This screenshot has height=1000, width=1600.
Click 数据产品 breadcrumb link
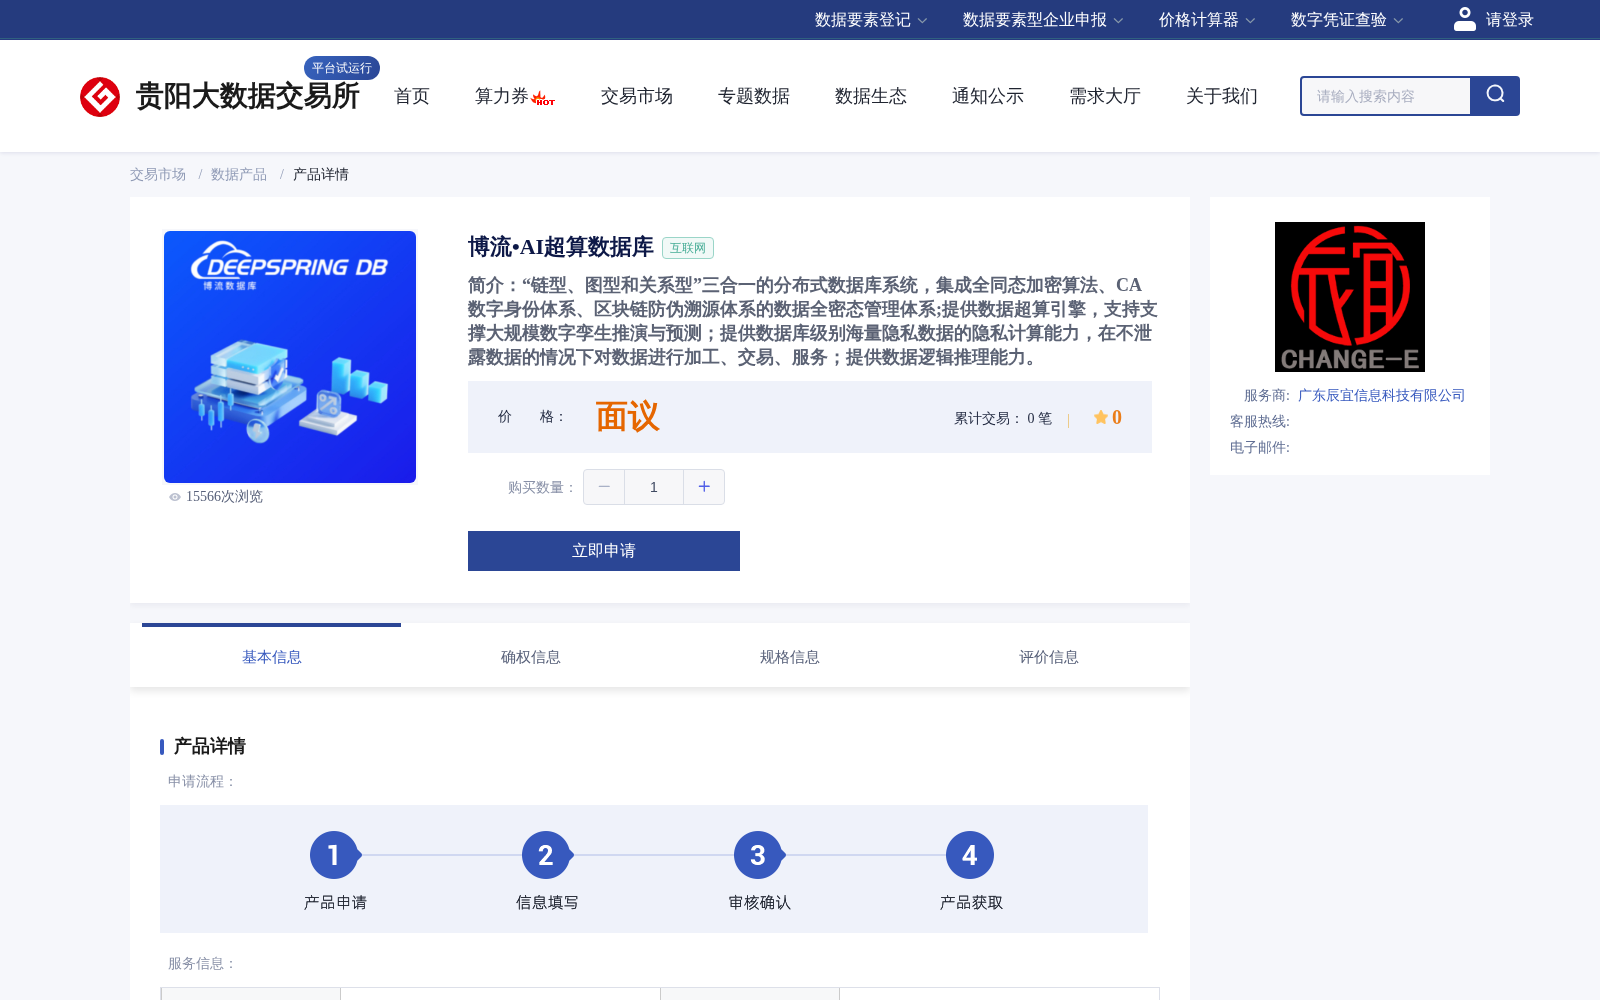pyautogui.click(x=239, y=174)
